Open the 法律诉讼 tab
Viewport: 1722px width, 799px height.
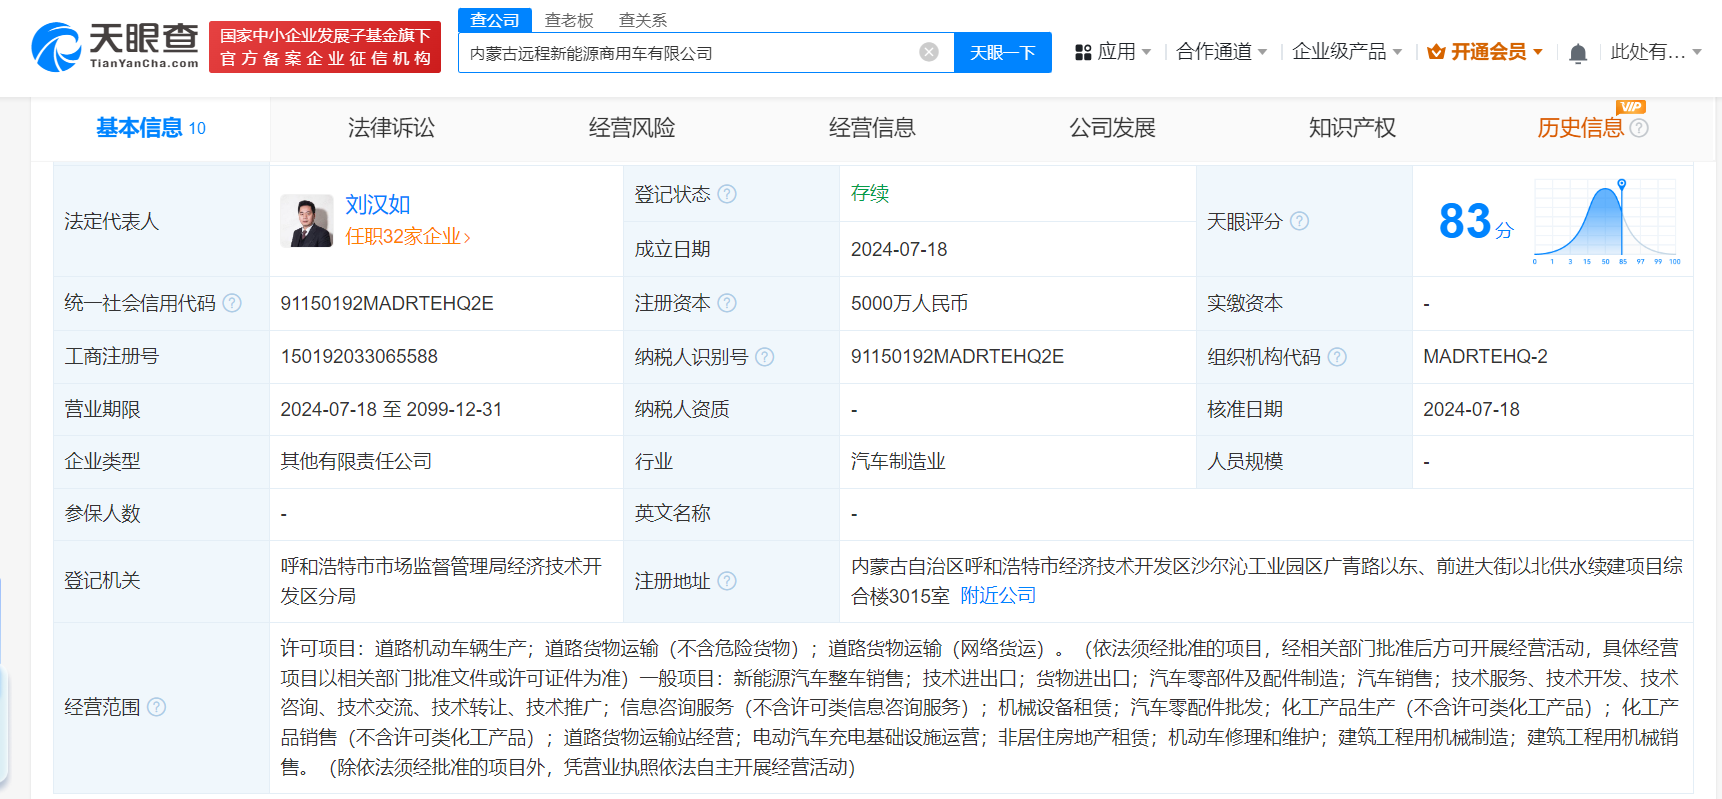(x=391, y=128)
